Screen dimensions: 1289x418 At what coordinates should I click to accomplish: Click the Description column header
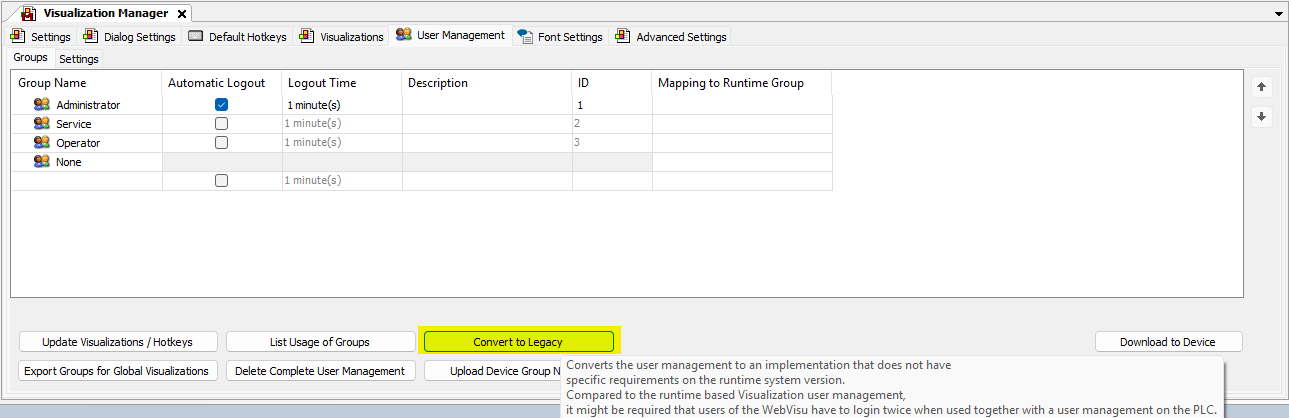(x=487, y=83)
